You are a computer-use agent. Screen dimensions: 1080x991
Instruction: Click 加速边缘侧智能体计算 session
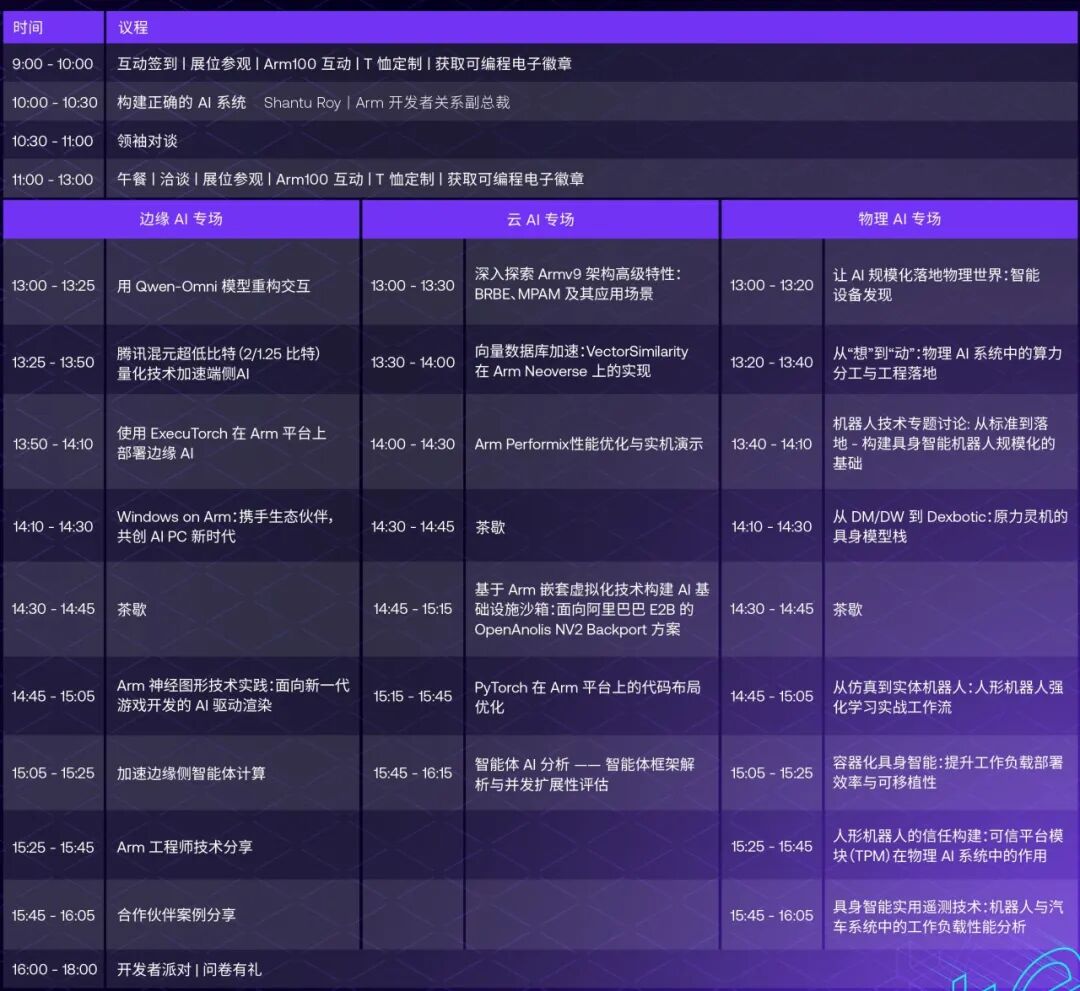(x=191, y=773)
